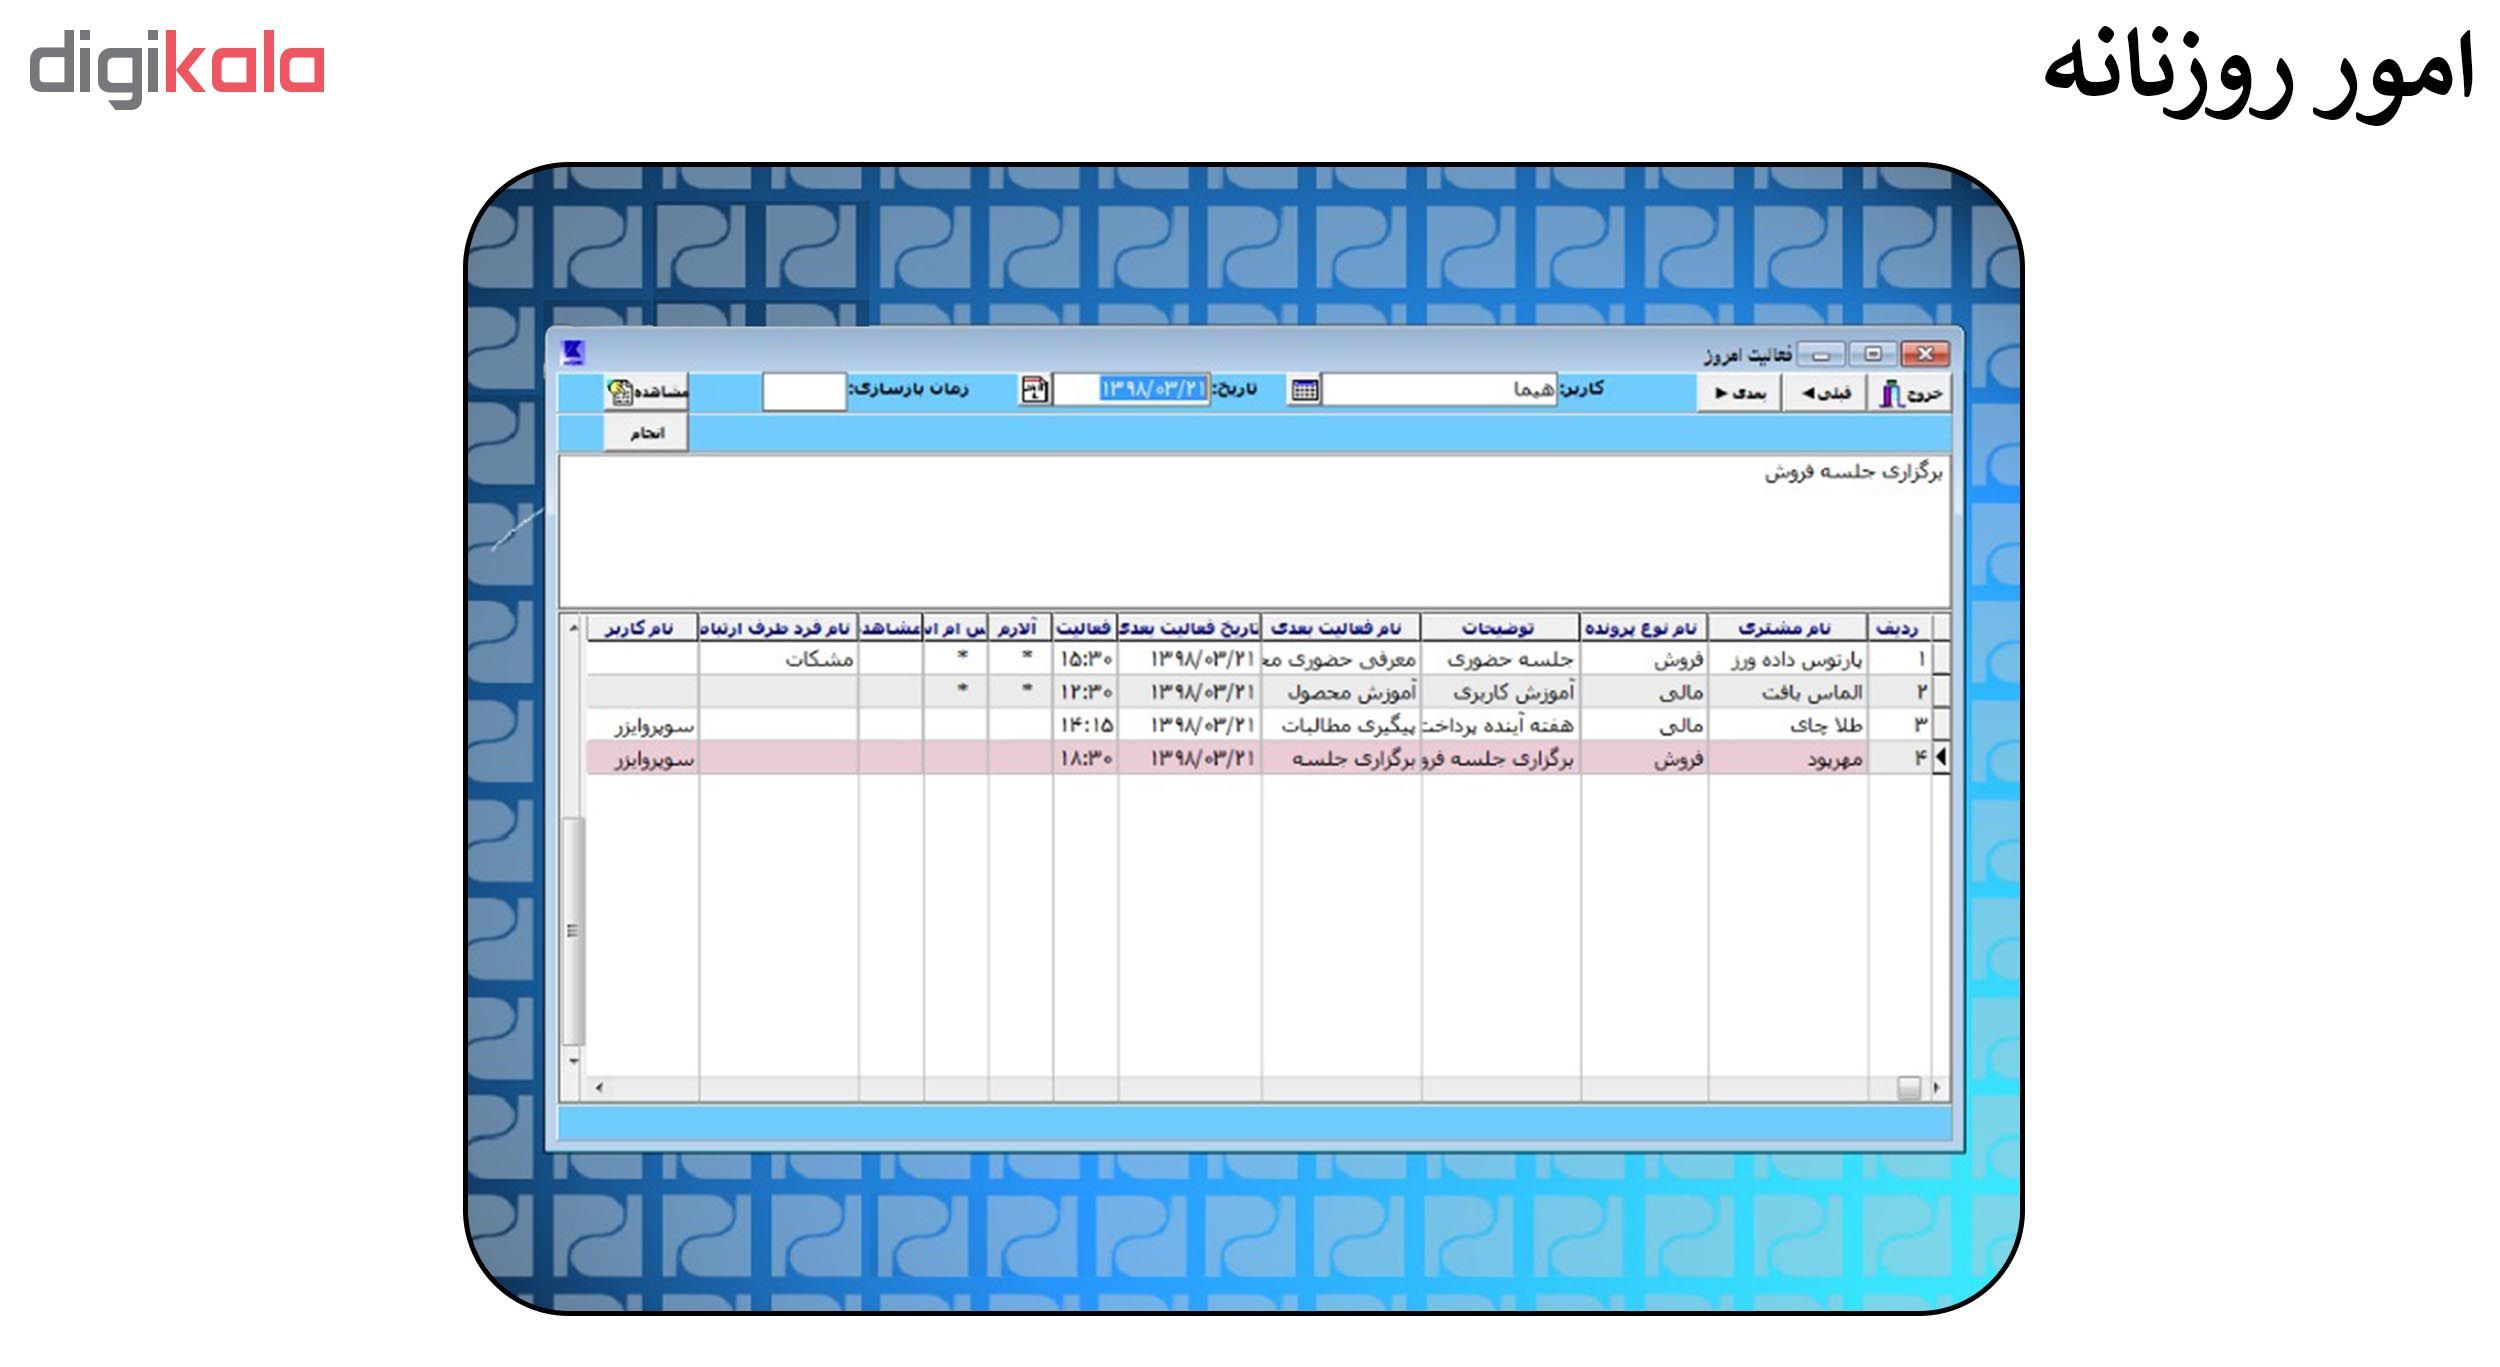Click file type cell فروش in مهربود row
2500x1367 pixels.
pyautogui.click(x=1644, y=759)
